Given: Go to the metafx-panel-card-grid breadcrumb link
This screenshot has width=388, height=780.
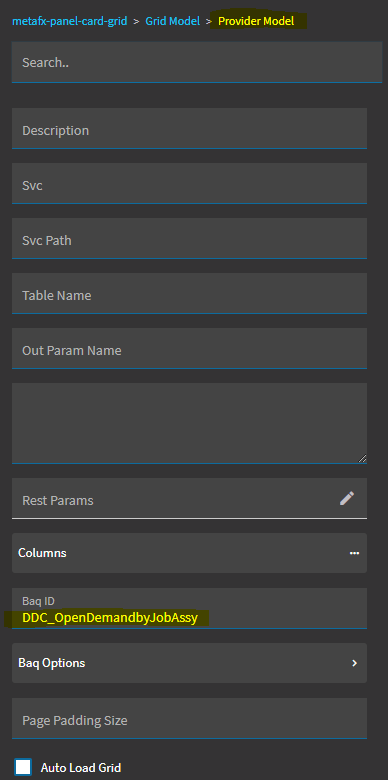Looking at the screenshot, I should click(70, 21).
